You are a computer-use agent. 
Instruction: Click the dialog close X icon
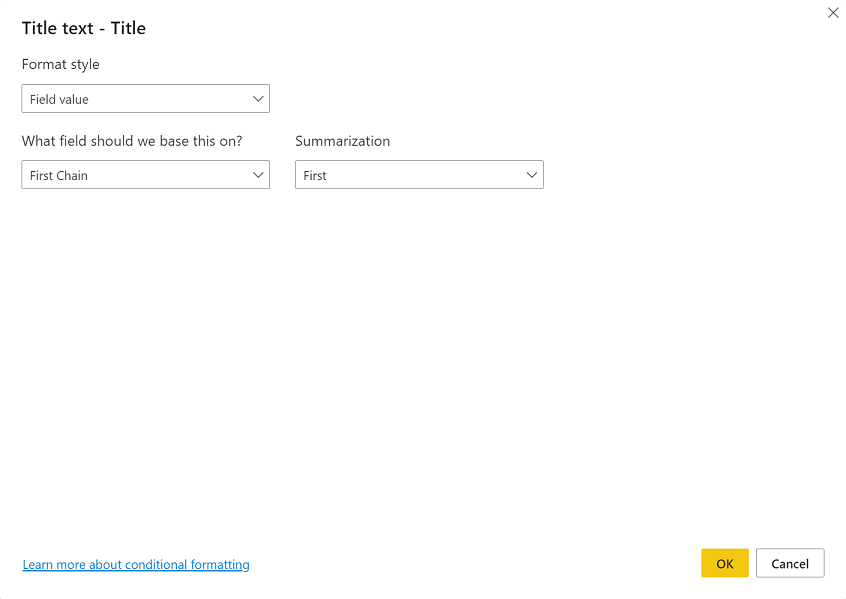coord(833,13)
